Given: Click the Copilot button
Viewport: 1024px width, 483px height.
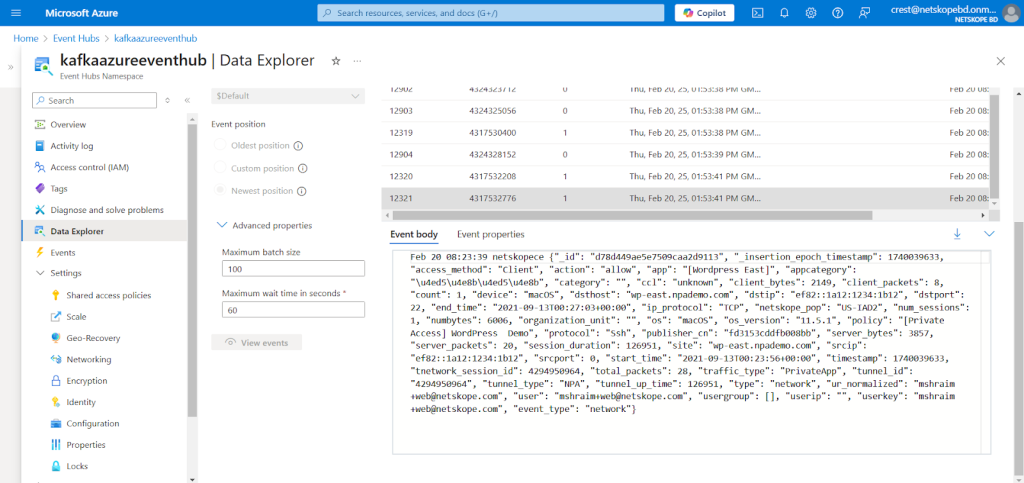Looking at the screenshot, I should click(705, 13).
